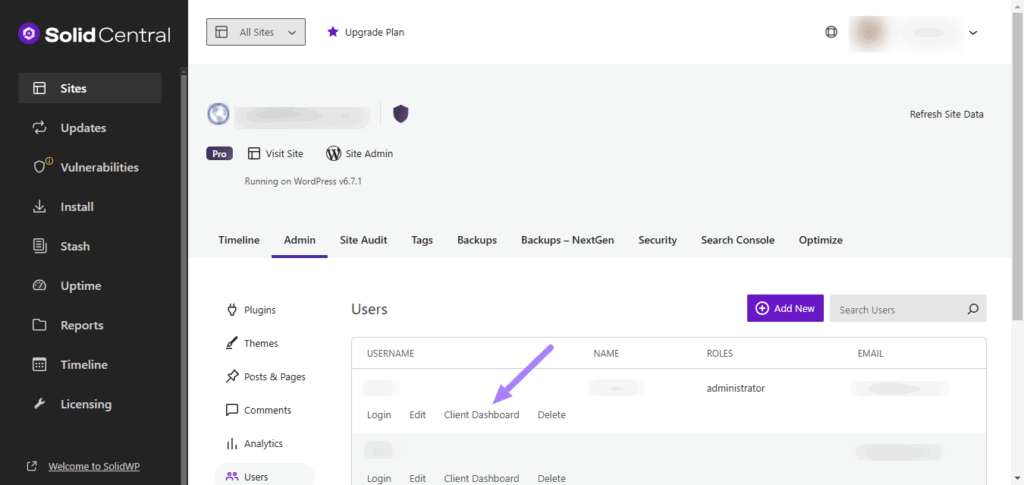Click the help globe icon in header
Image resolution: width=1024 pixels, height=485 pixels.
coord(831,32)
